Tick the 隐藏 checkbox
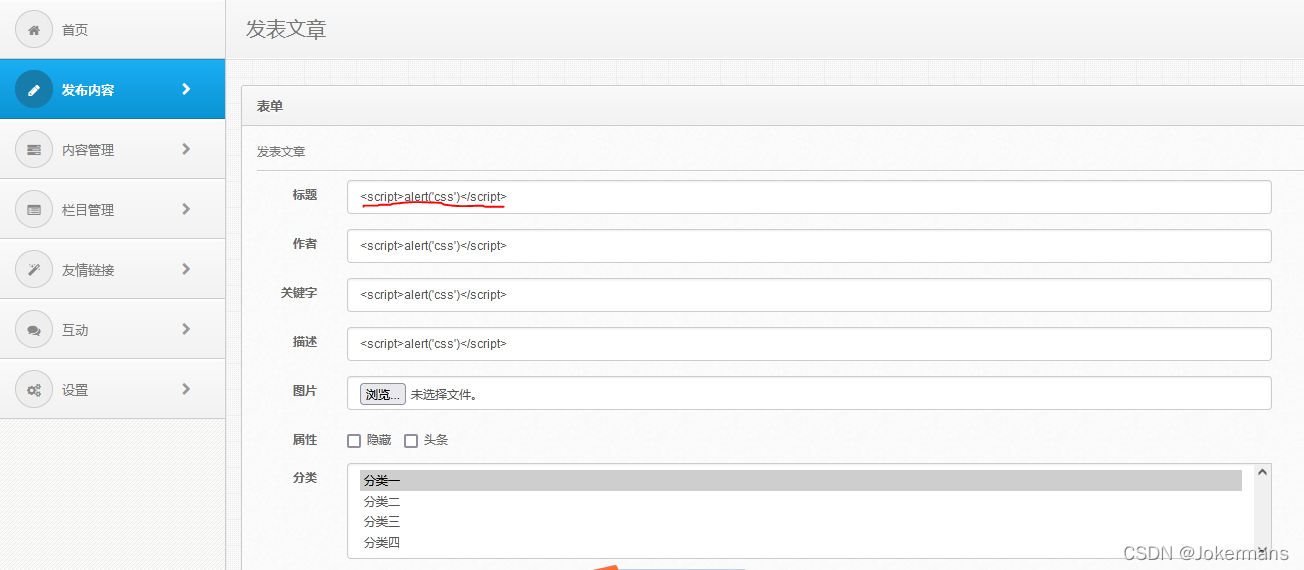 pyautogui.click(x=354, y=441)
